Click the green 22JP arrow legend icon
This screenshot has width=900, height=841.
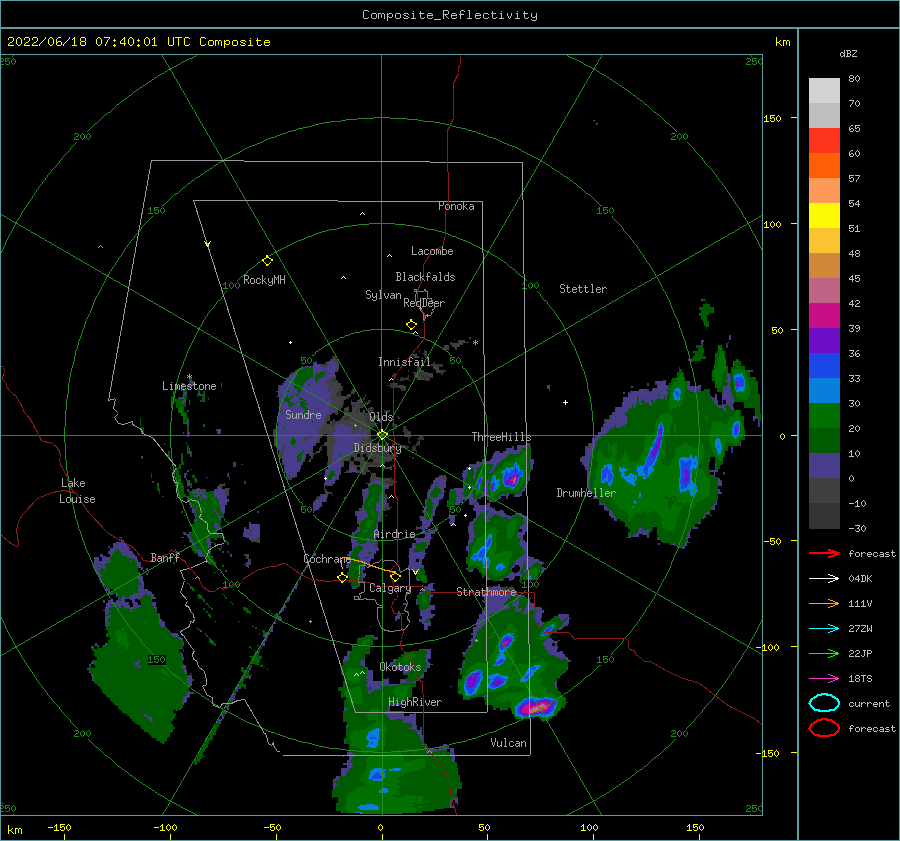tap(824, 653)
